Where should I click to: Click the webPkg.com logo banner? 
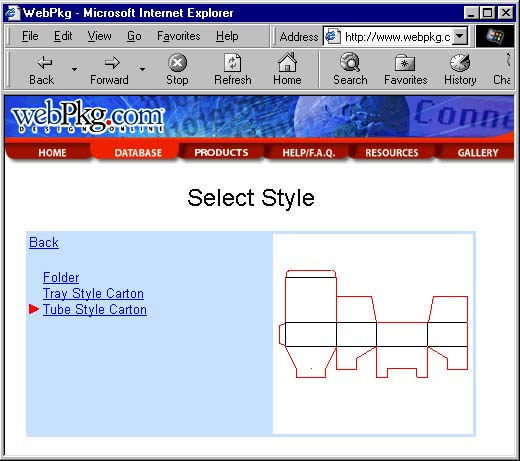point(88,117)
